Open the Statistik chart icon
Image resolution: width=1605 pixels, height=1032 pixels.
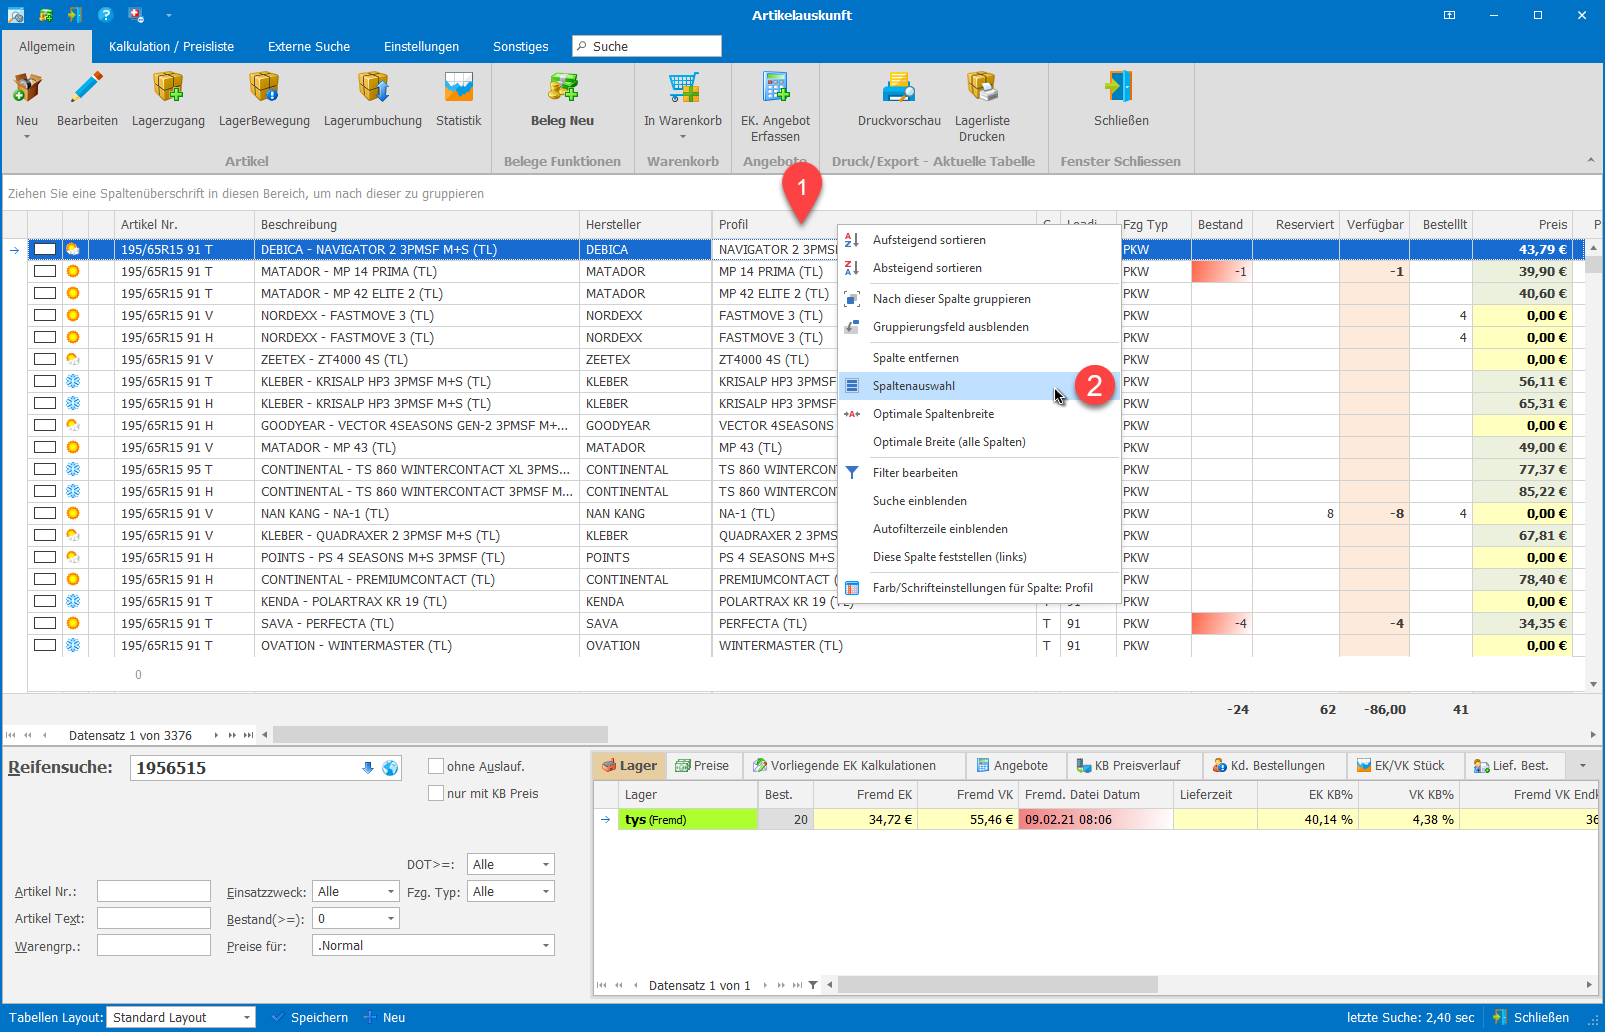[x=459, y=88]
